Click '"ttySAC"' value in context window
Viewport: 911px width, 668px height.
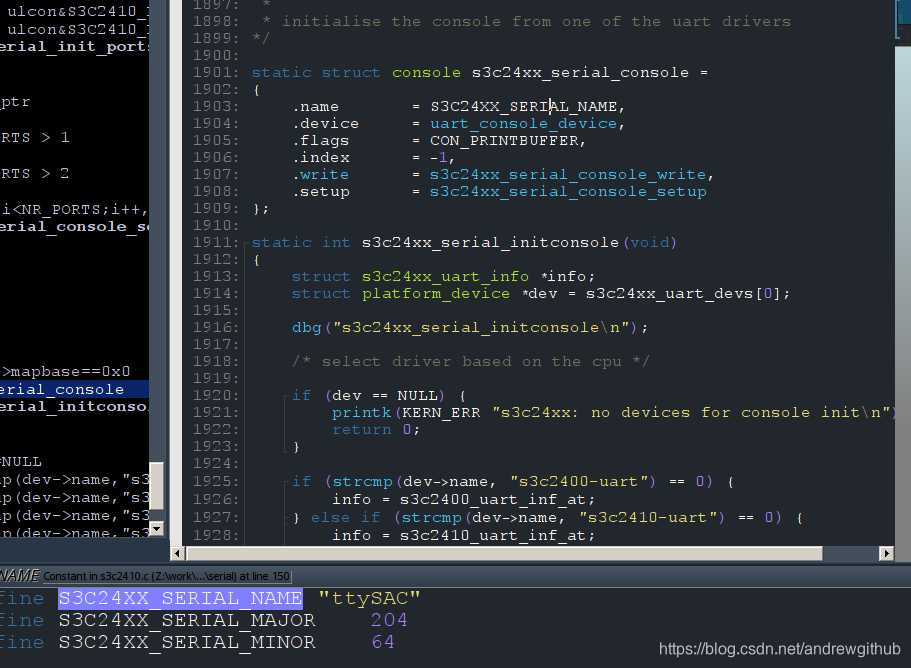pyautogui.click(x=369, y=598)
